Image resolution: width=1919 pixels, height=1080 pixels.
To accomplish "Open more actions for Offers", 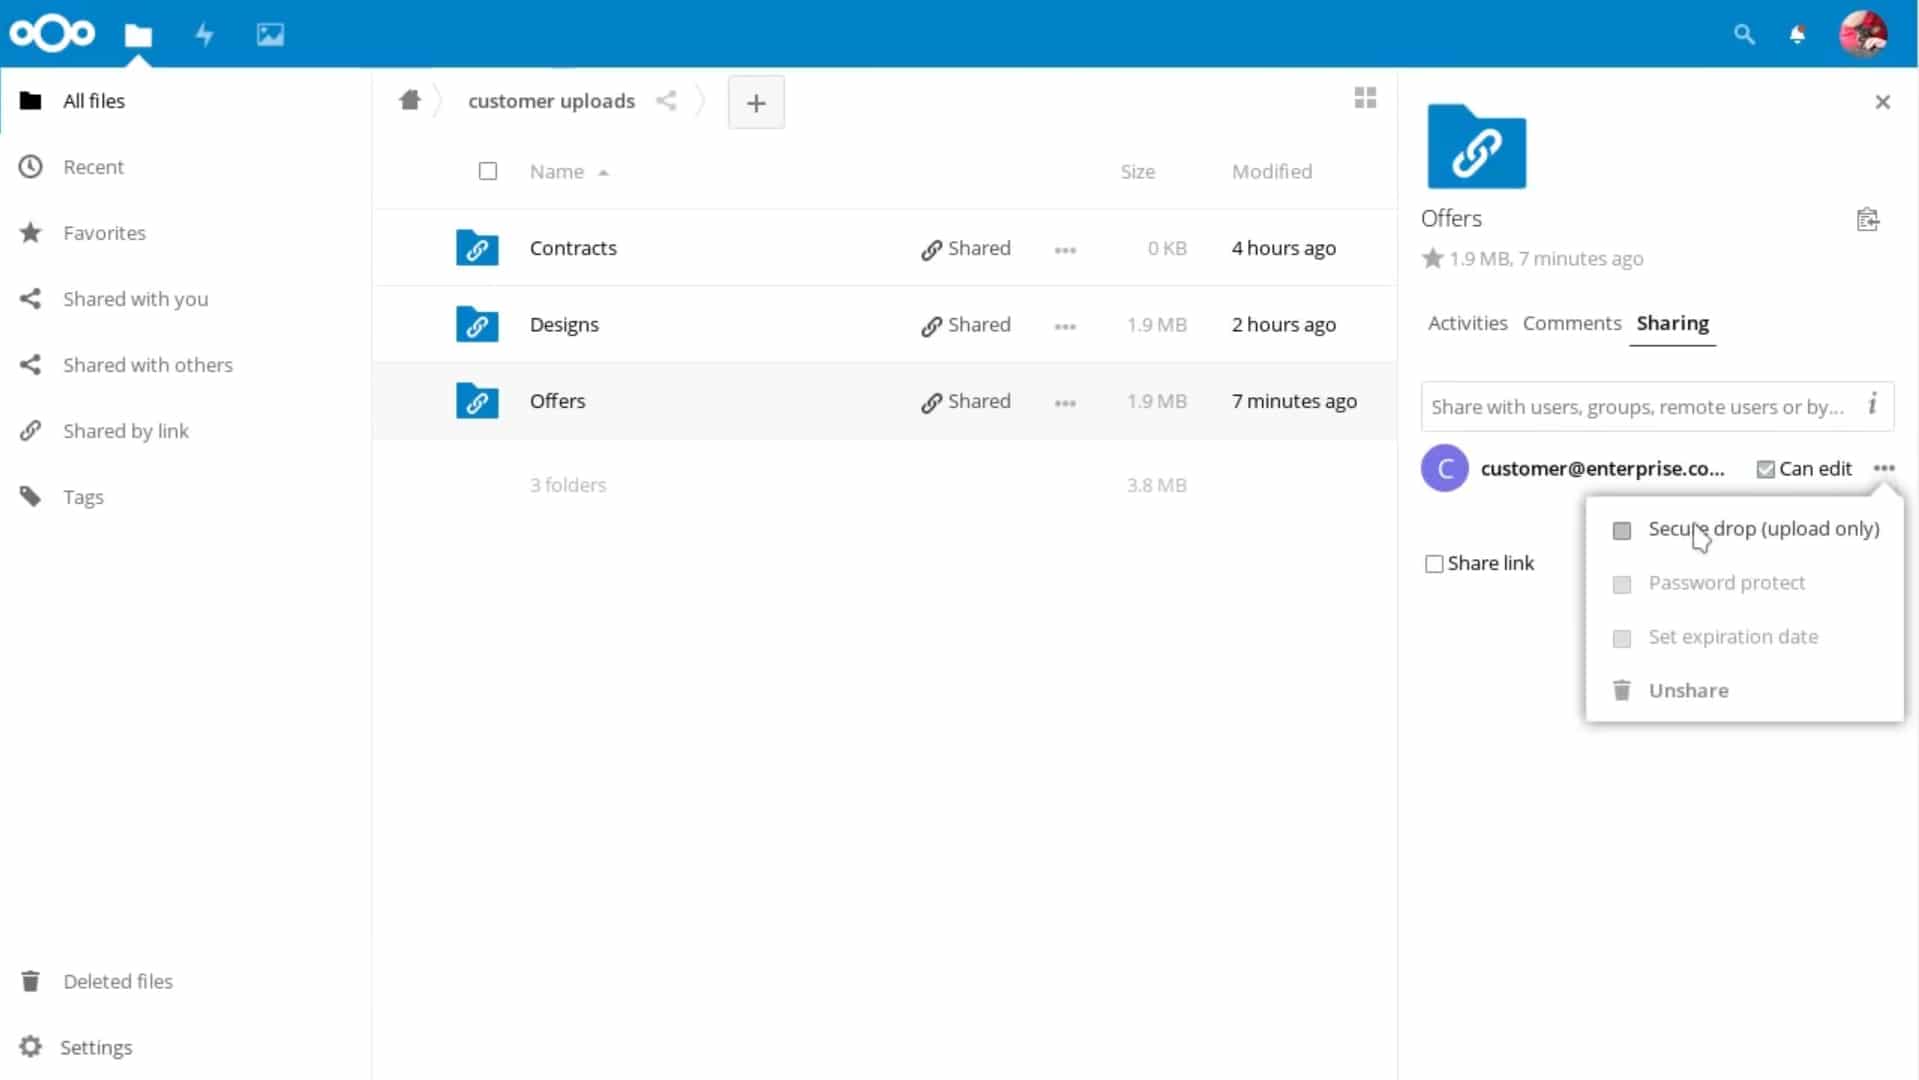I will tap(1065, 402).
